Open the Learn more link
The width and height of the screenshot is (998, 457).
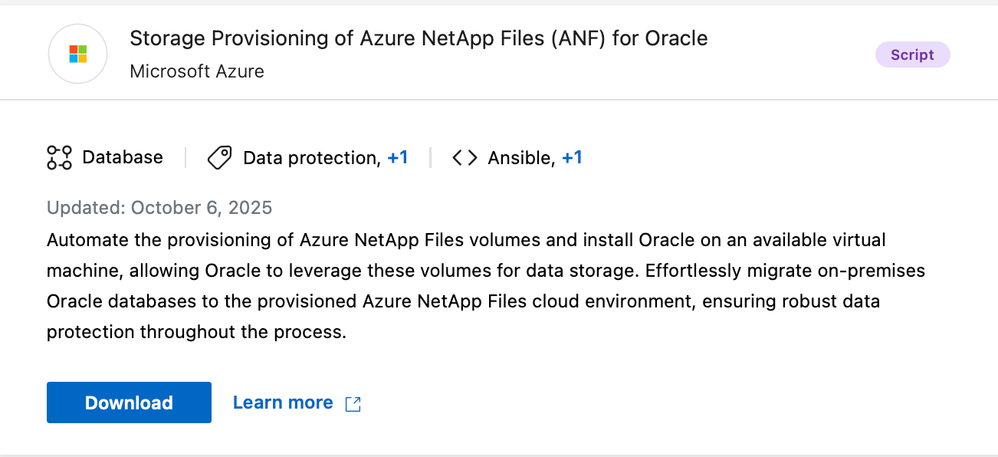(283, 403)
